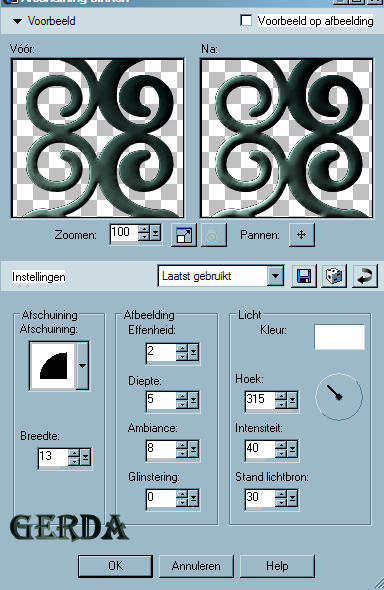Confirm with the OK button
Viewport: 384px width, 590px height.
click(x=115, y=566)
